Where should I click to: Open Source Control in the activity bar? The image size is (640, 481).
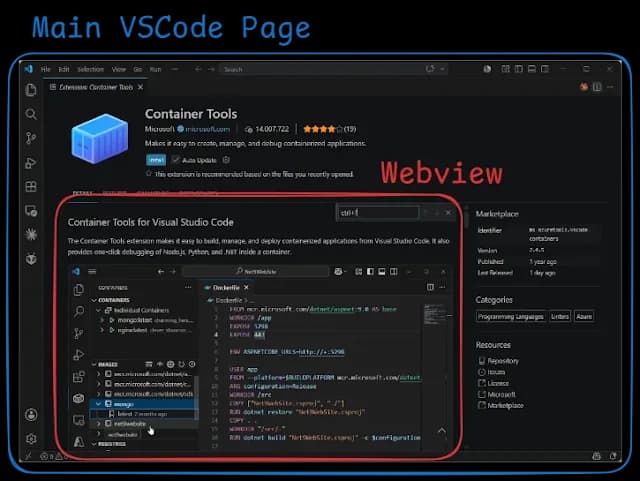[x=31, y=138]
